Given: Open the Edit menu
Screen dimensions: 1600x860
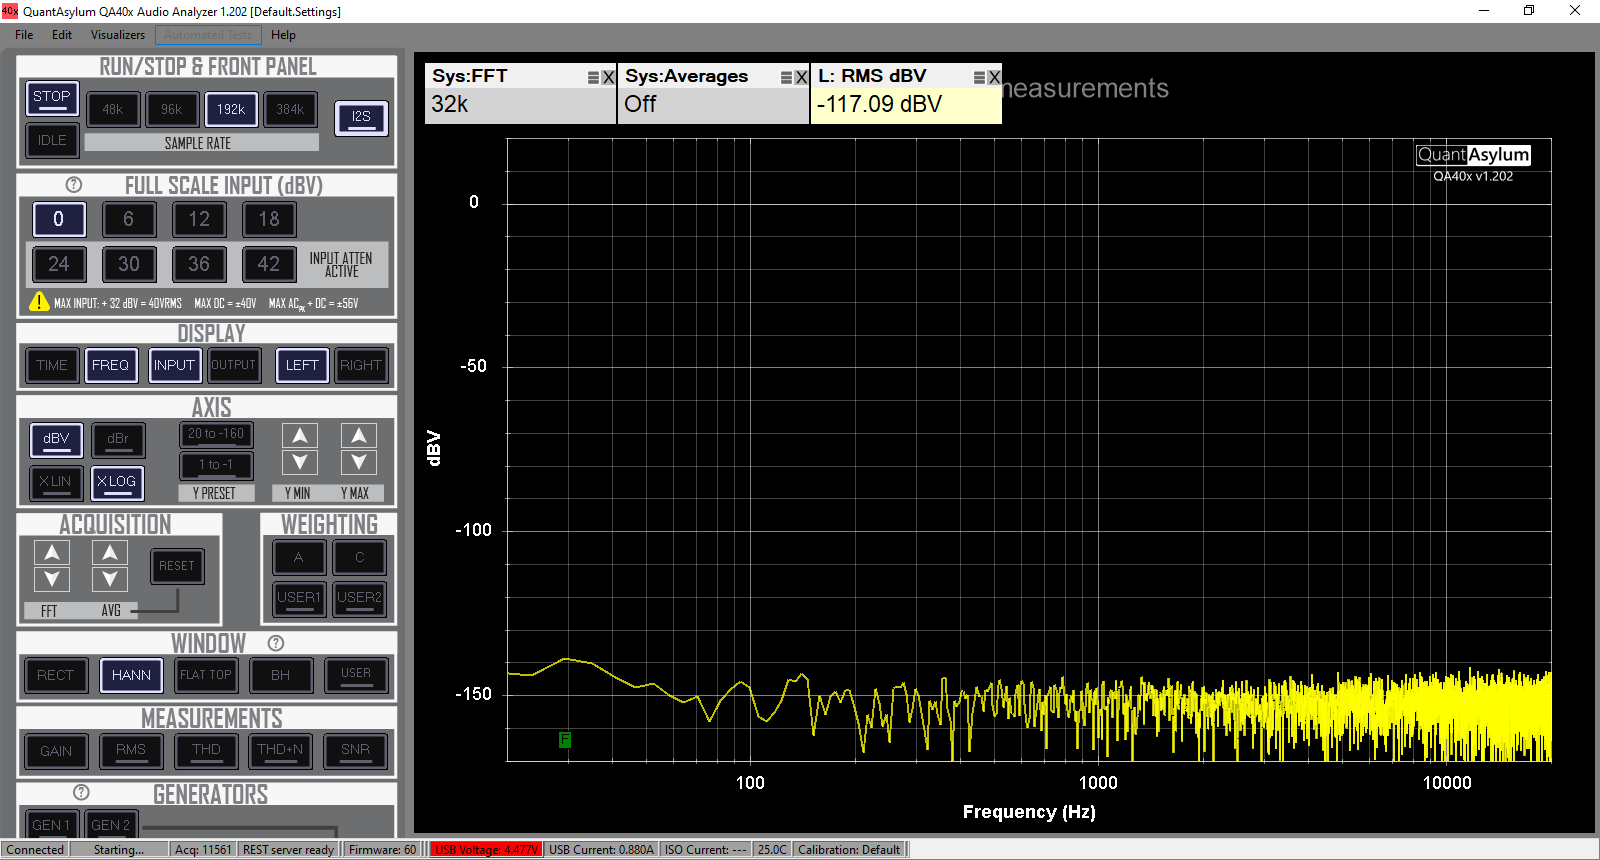Looking at the screenshot, I should click(62, 35).
